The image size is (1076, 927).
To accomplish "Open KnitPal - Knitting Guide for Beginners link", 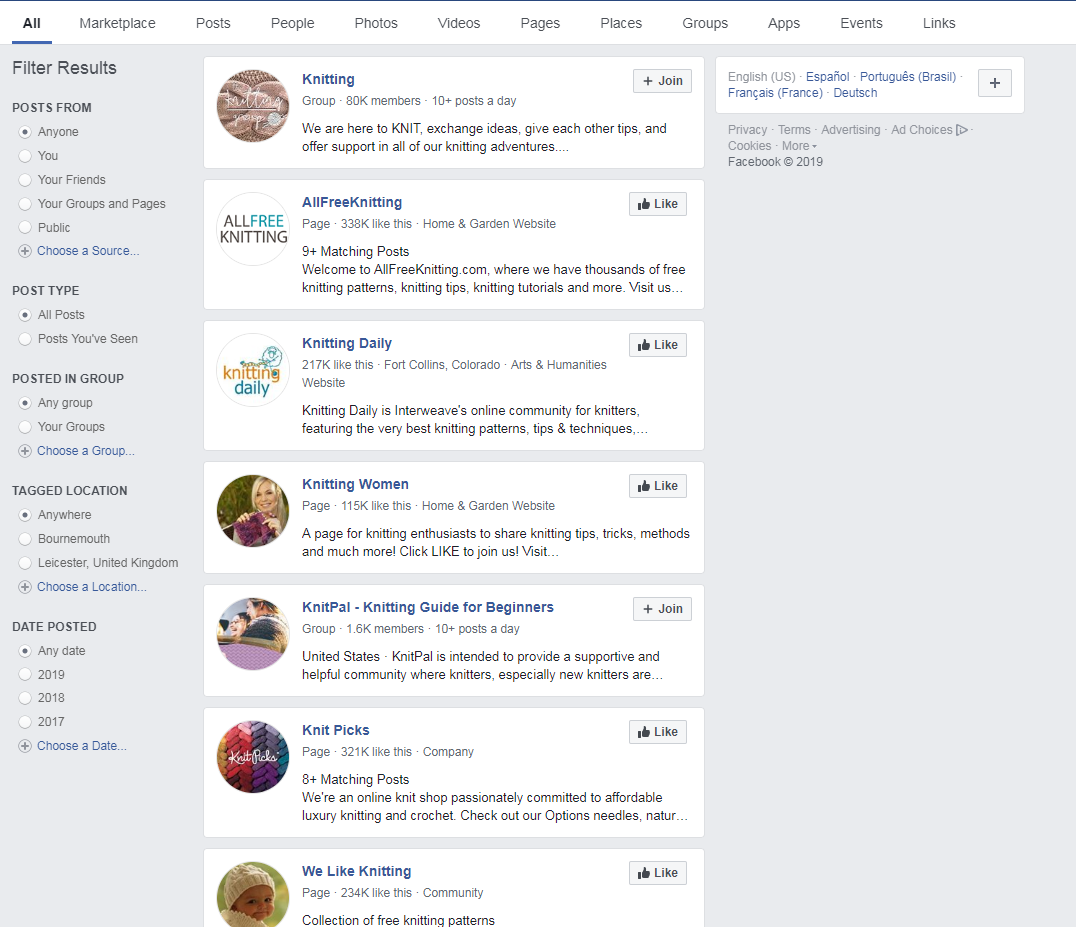I will click(x=428, y=607).
